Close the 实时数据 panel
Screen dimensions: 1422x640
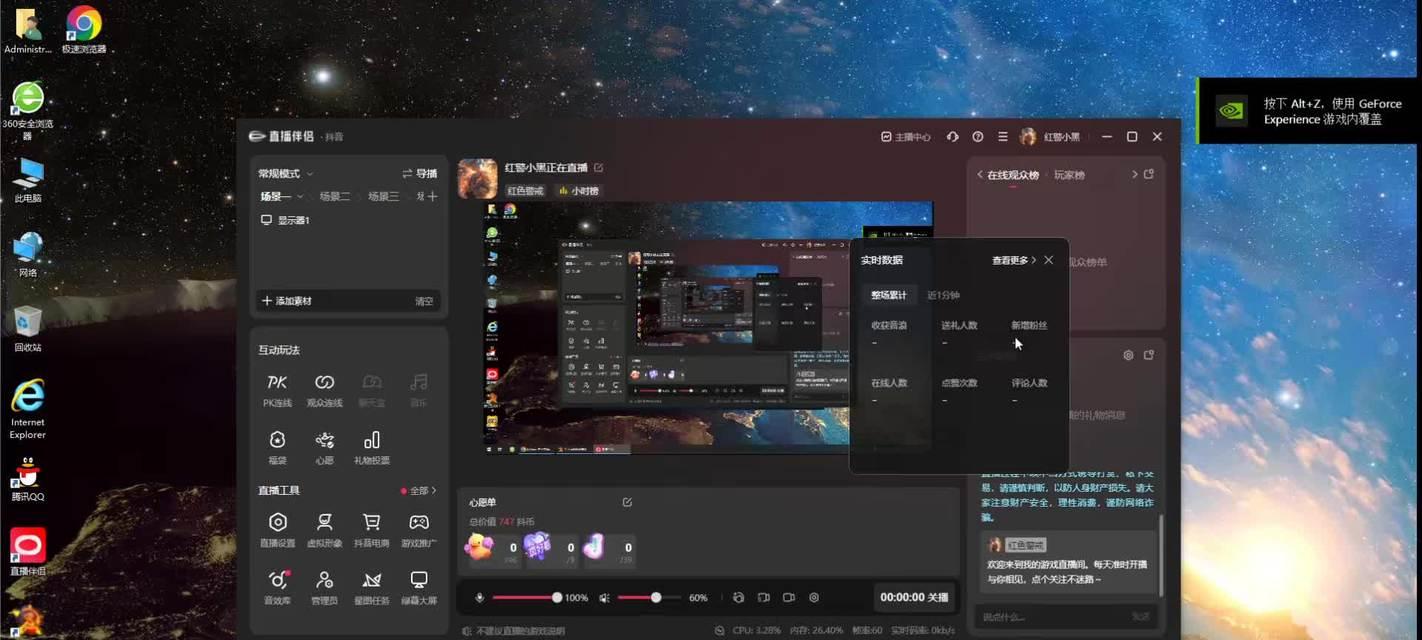pos(1048,260)
